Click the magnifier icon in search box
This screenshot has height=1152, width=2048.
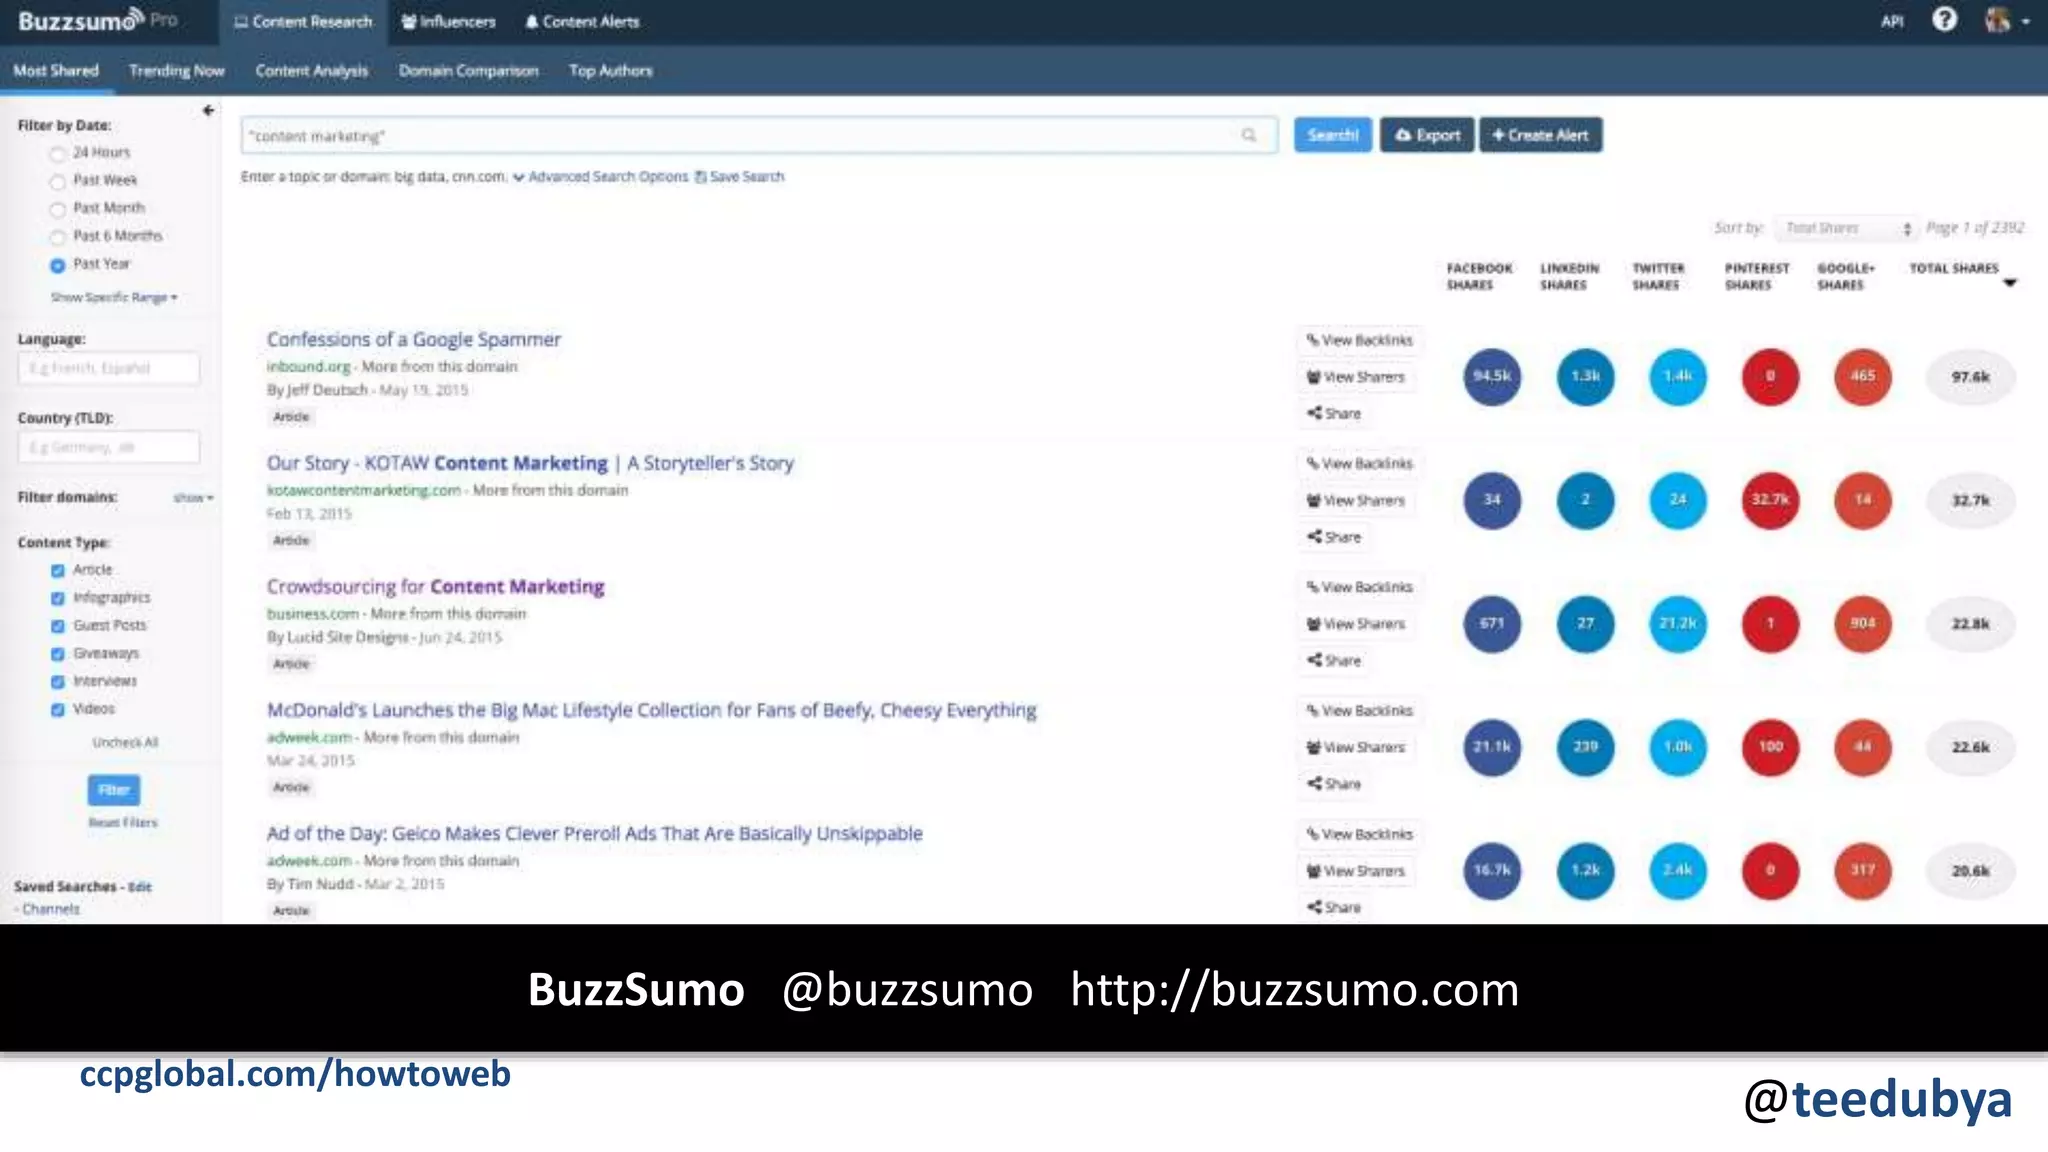click(x=1249, y=135)
